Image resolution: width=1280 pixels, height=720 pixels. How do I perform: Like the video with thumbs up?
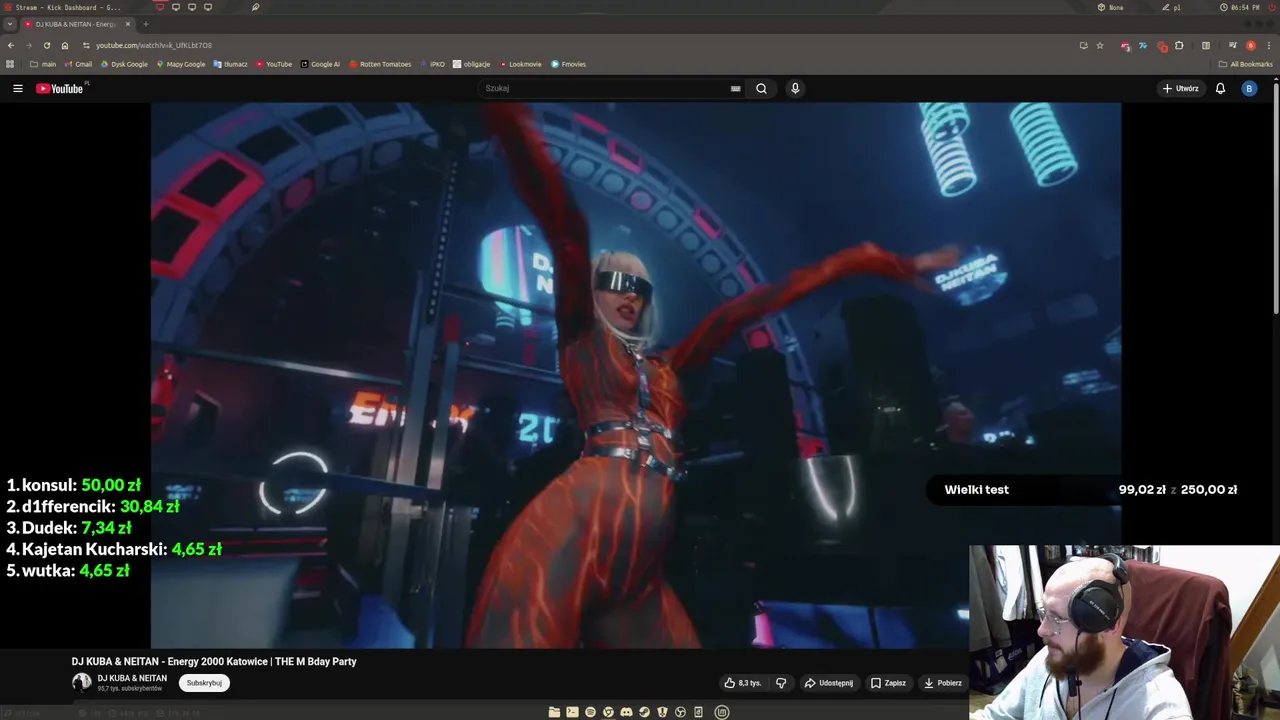pos(743,683)
